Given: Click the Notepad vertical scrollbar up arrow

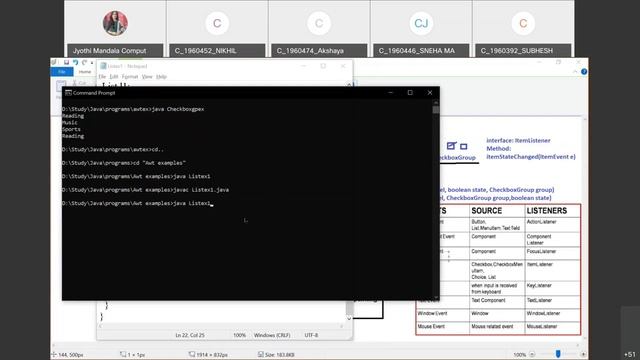Looking at the screenshot, I should (x=349, y=84).
